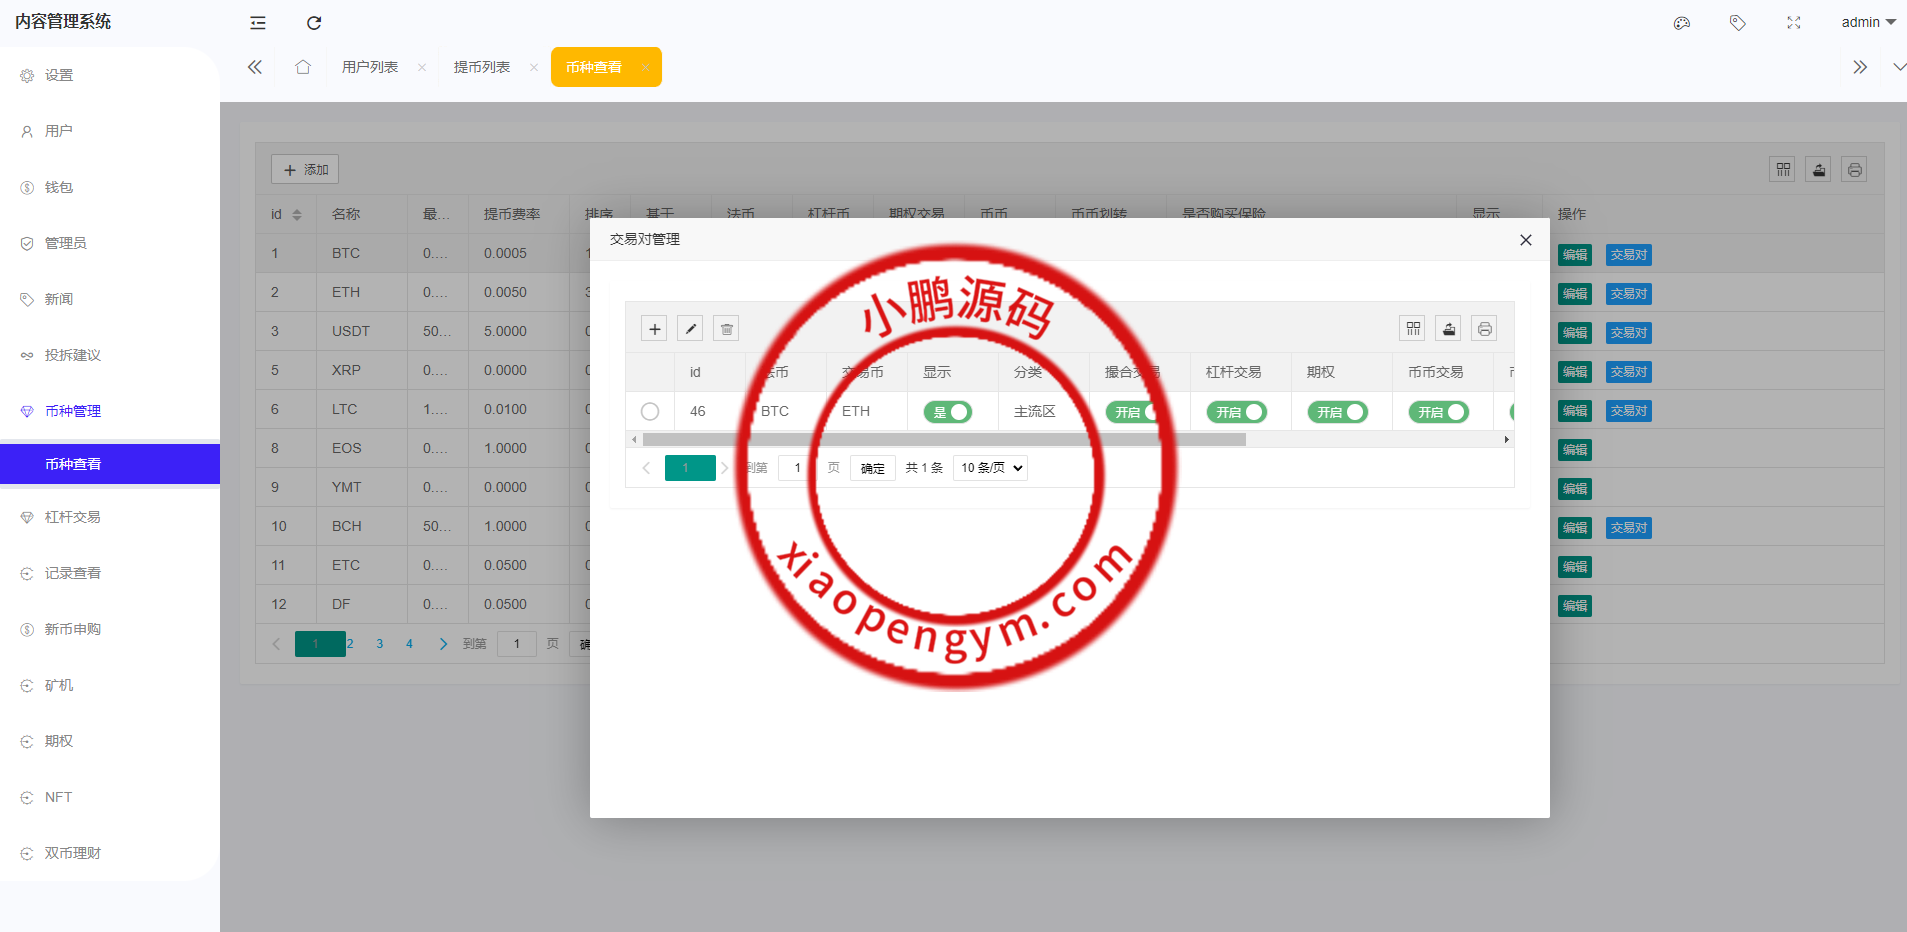Open the 钱包 sidebar menu item
The height and width of the screenshot is (932, 1907).
click(x=59, y=187)
